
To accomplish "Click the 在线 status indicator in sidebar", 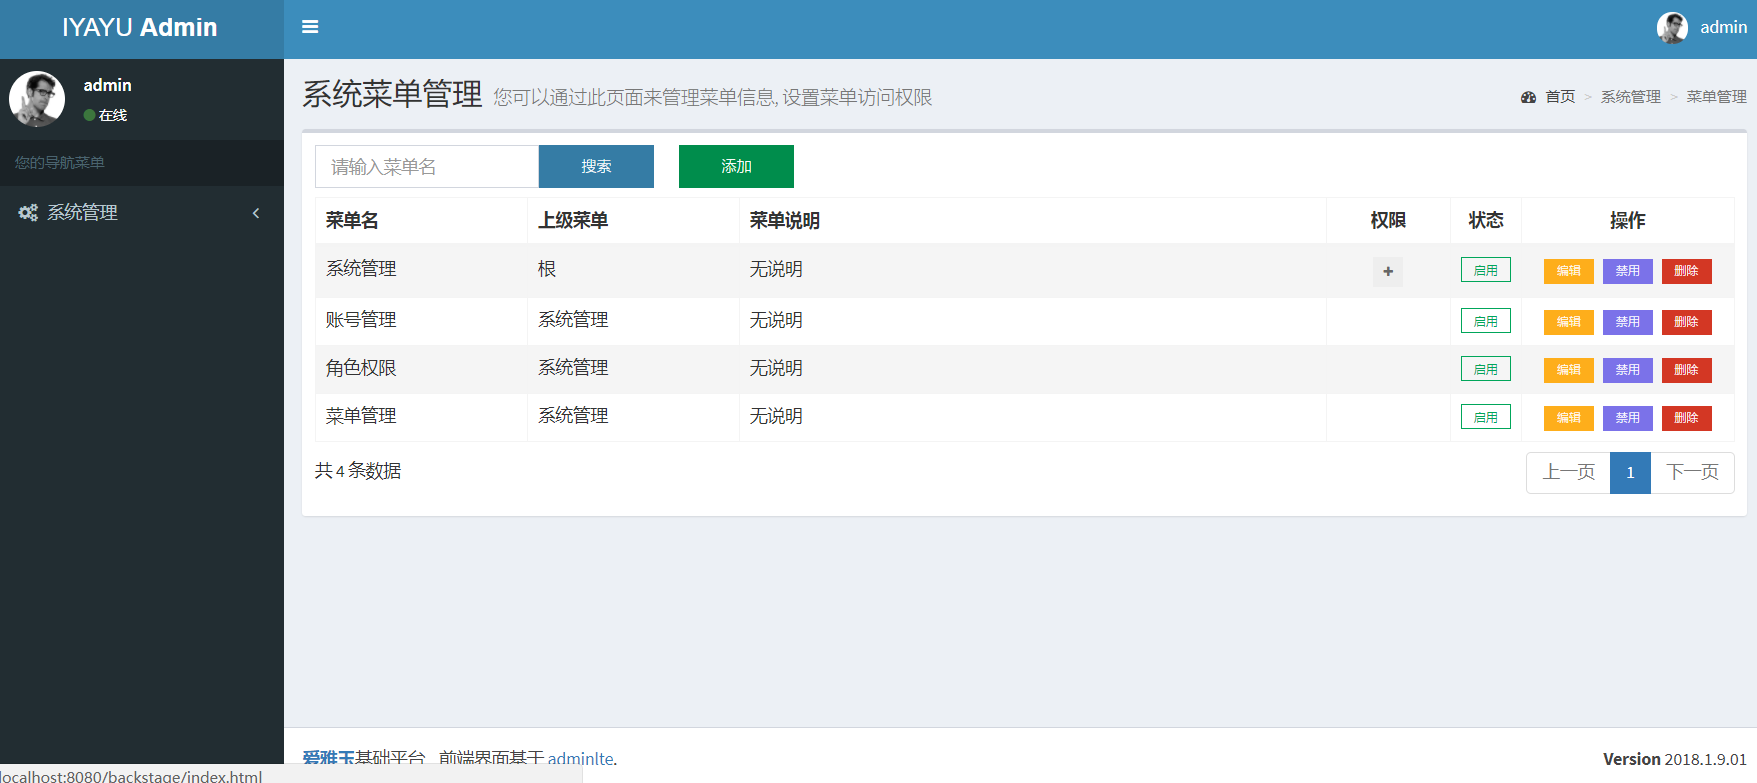I will coord(106,115).
